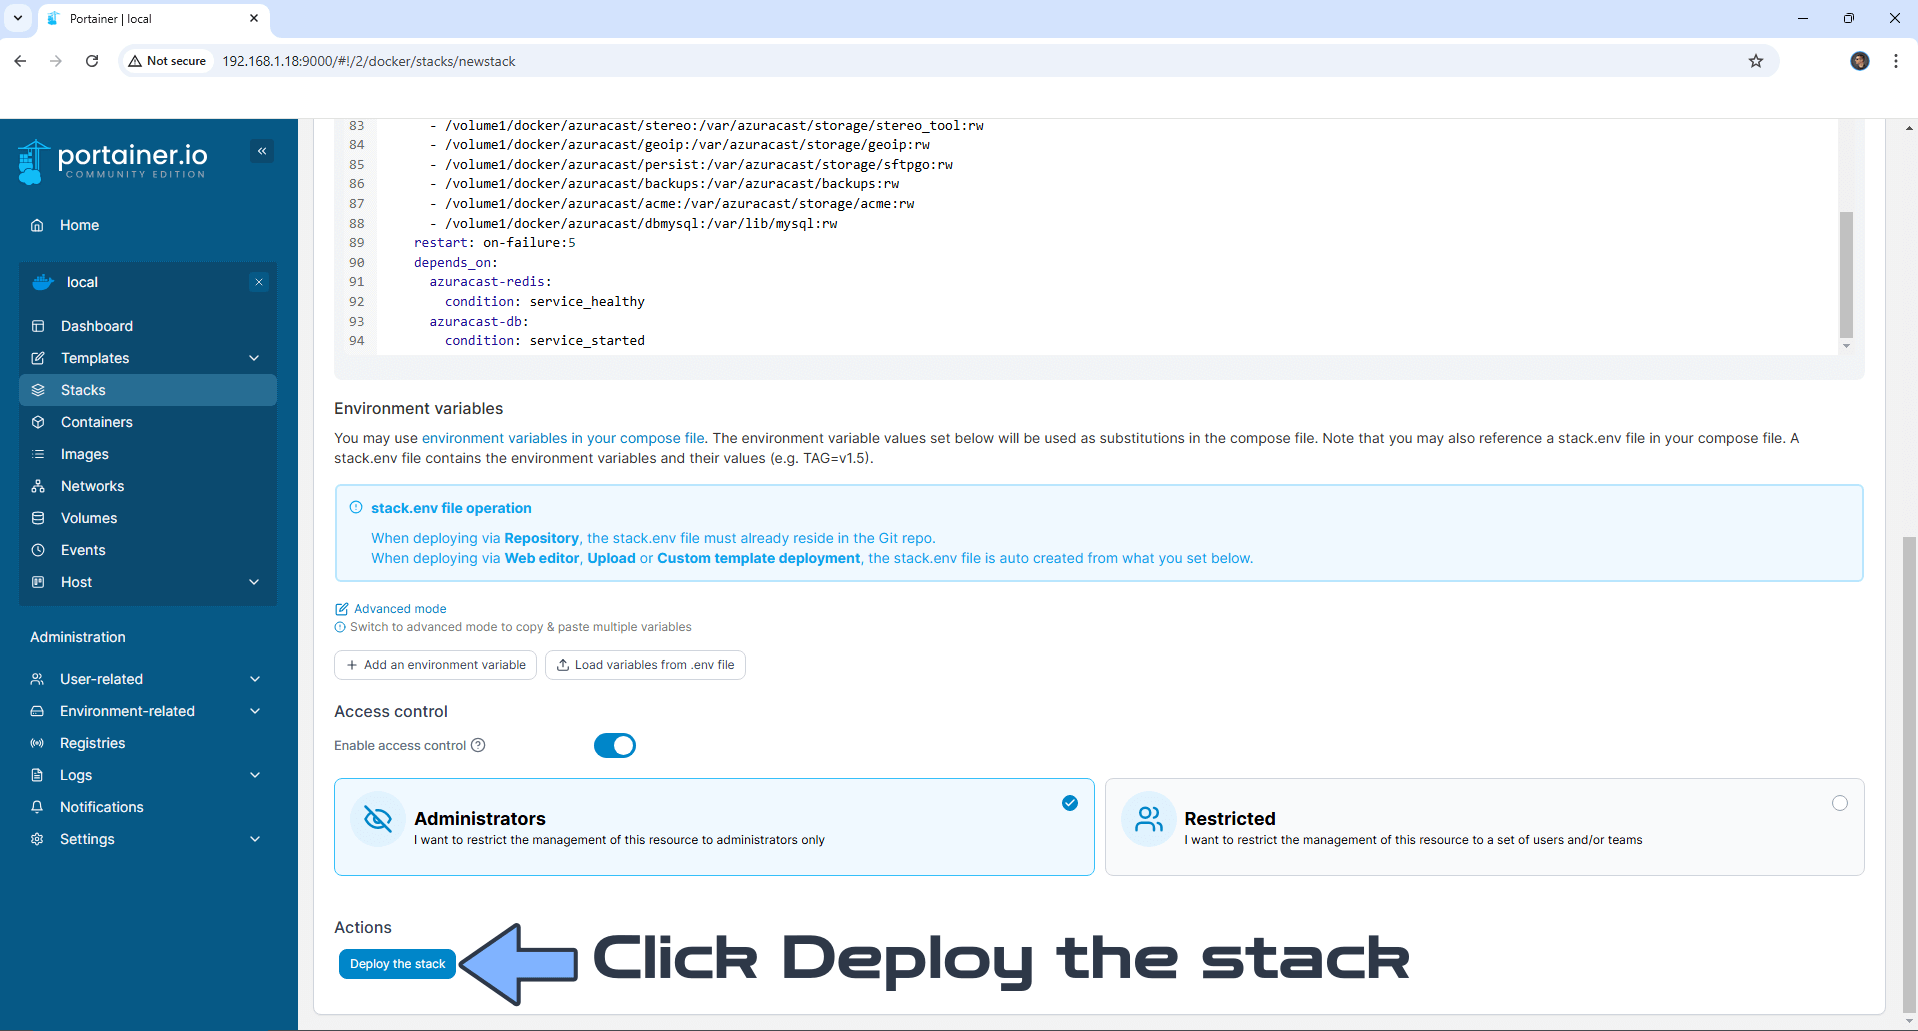Click editor line 89 restart: on-failure:5

coord(495,243)
